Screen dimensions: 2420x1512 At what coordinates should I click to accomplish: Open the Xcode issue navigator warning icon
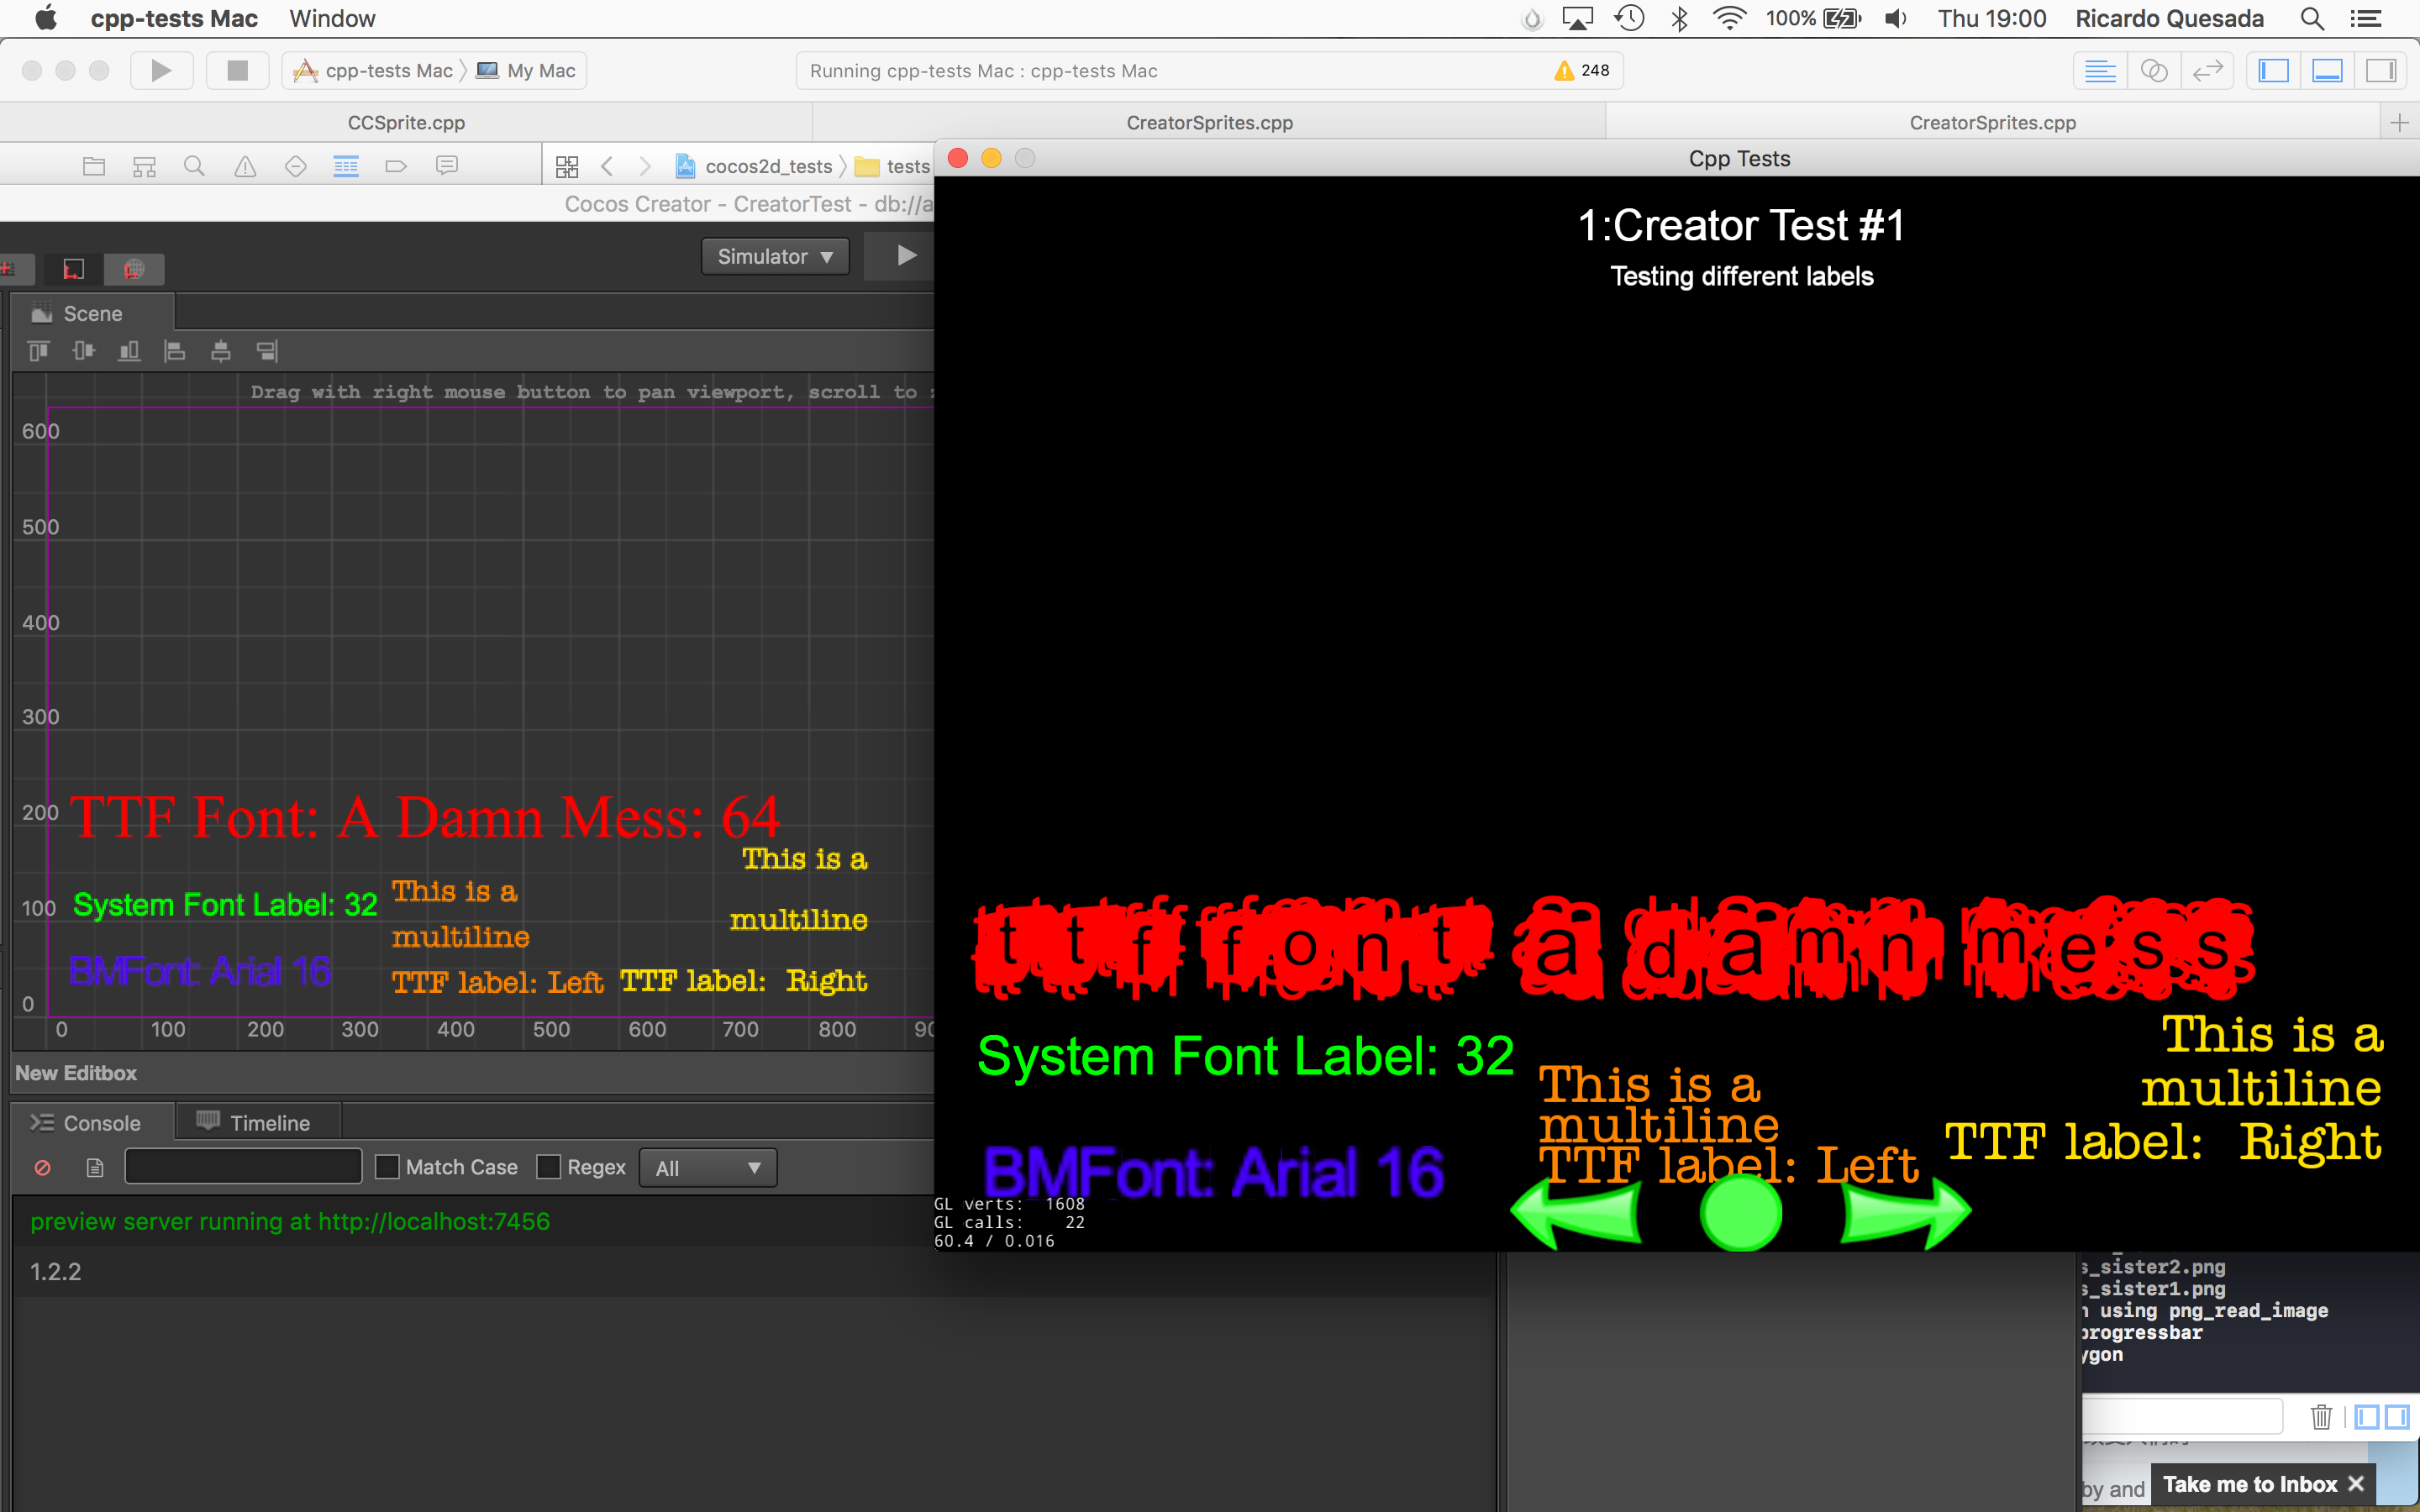[245, 166]
